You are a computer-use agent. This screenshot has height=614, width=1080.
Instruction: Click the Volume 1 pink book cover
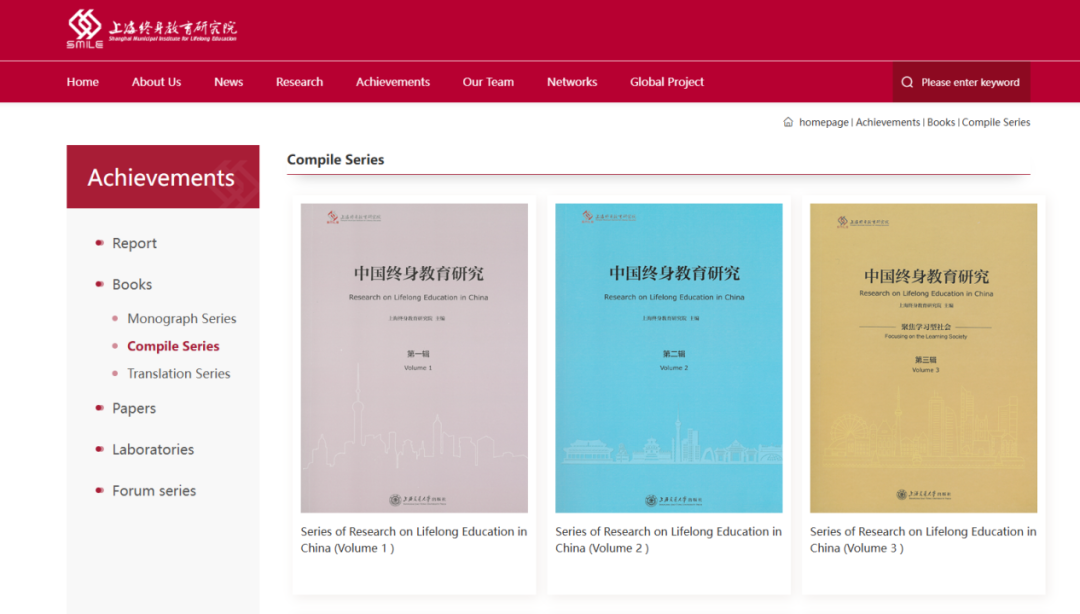tap(414, 358)
